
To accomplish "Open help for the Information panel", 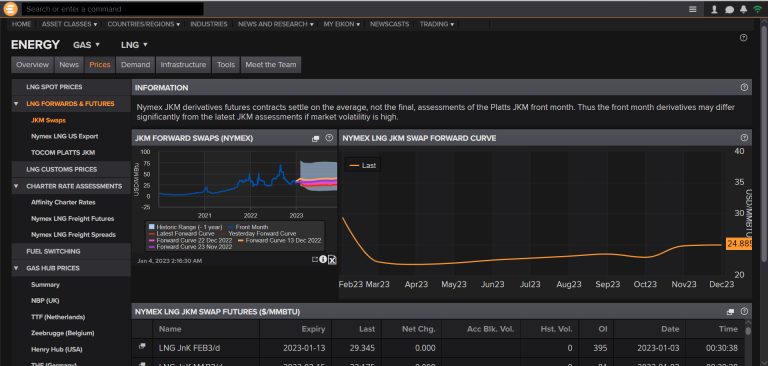I will [744, 87].
